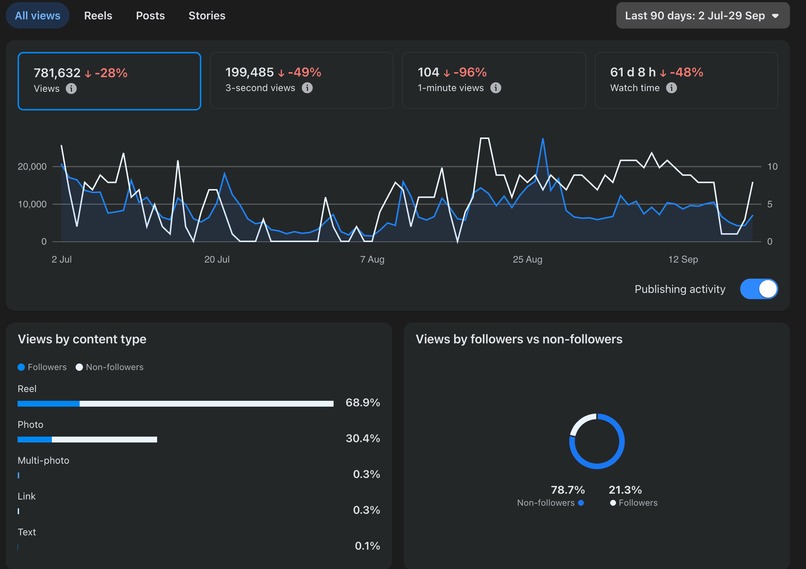806x569 pixels.
Task: Click the Non-followers legend dot in content type
Action: [x=79, y=367]
